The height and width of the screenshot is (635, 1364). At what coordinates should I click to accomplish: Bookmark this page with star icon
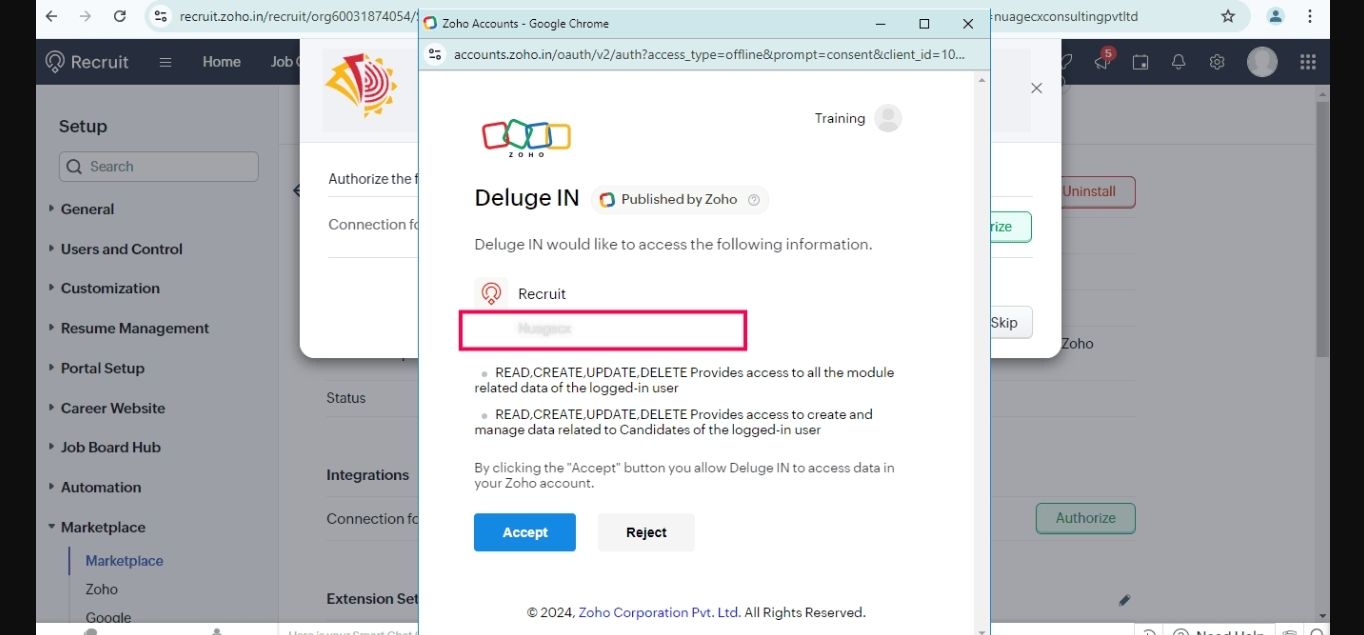1228,16
